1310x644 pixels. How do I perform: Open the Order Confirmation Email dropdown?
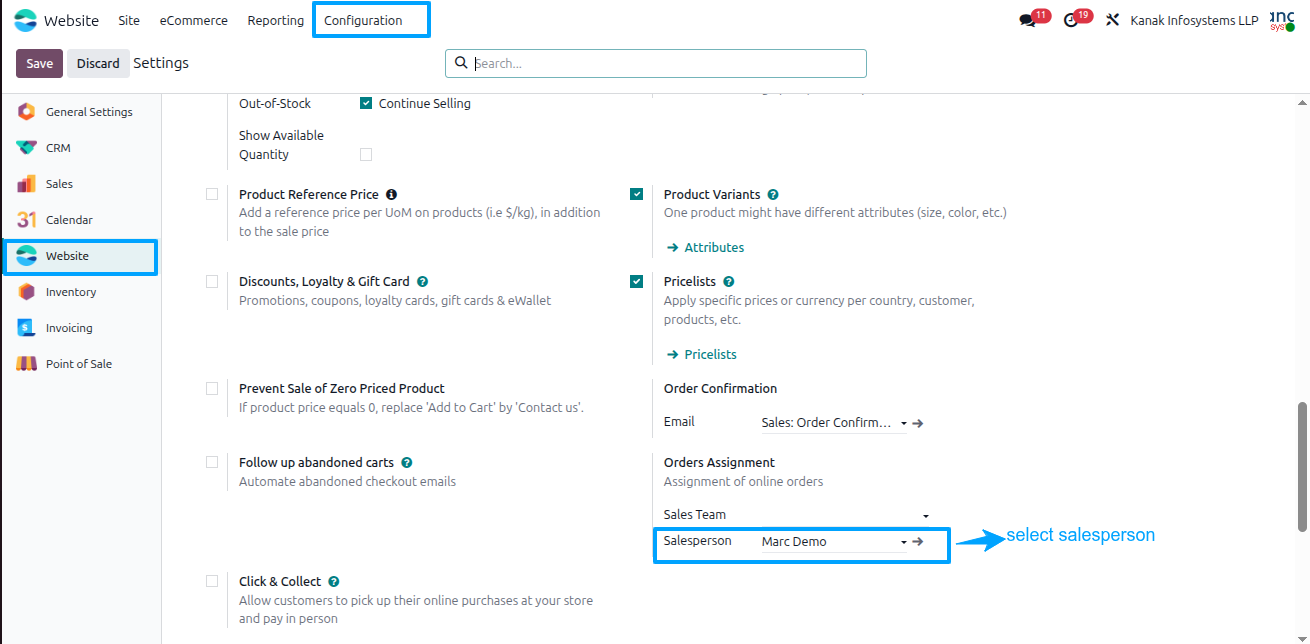pos(834,423)
